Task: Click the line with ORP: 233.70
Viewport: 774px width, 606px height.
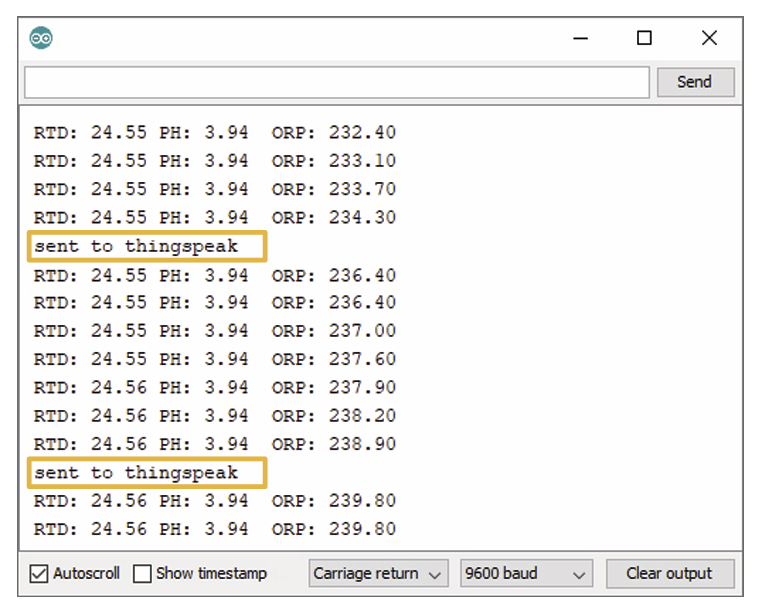Action: pyautogui.click(x=215, y=189)
